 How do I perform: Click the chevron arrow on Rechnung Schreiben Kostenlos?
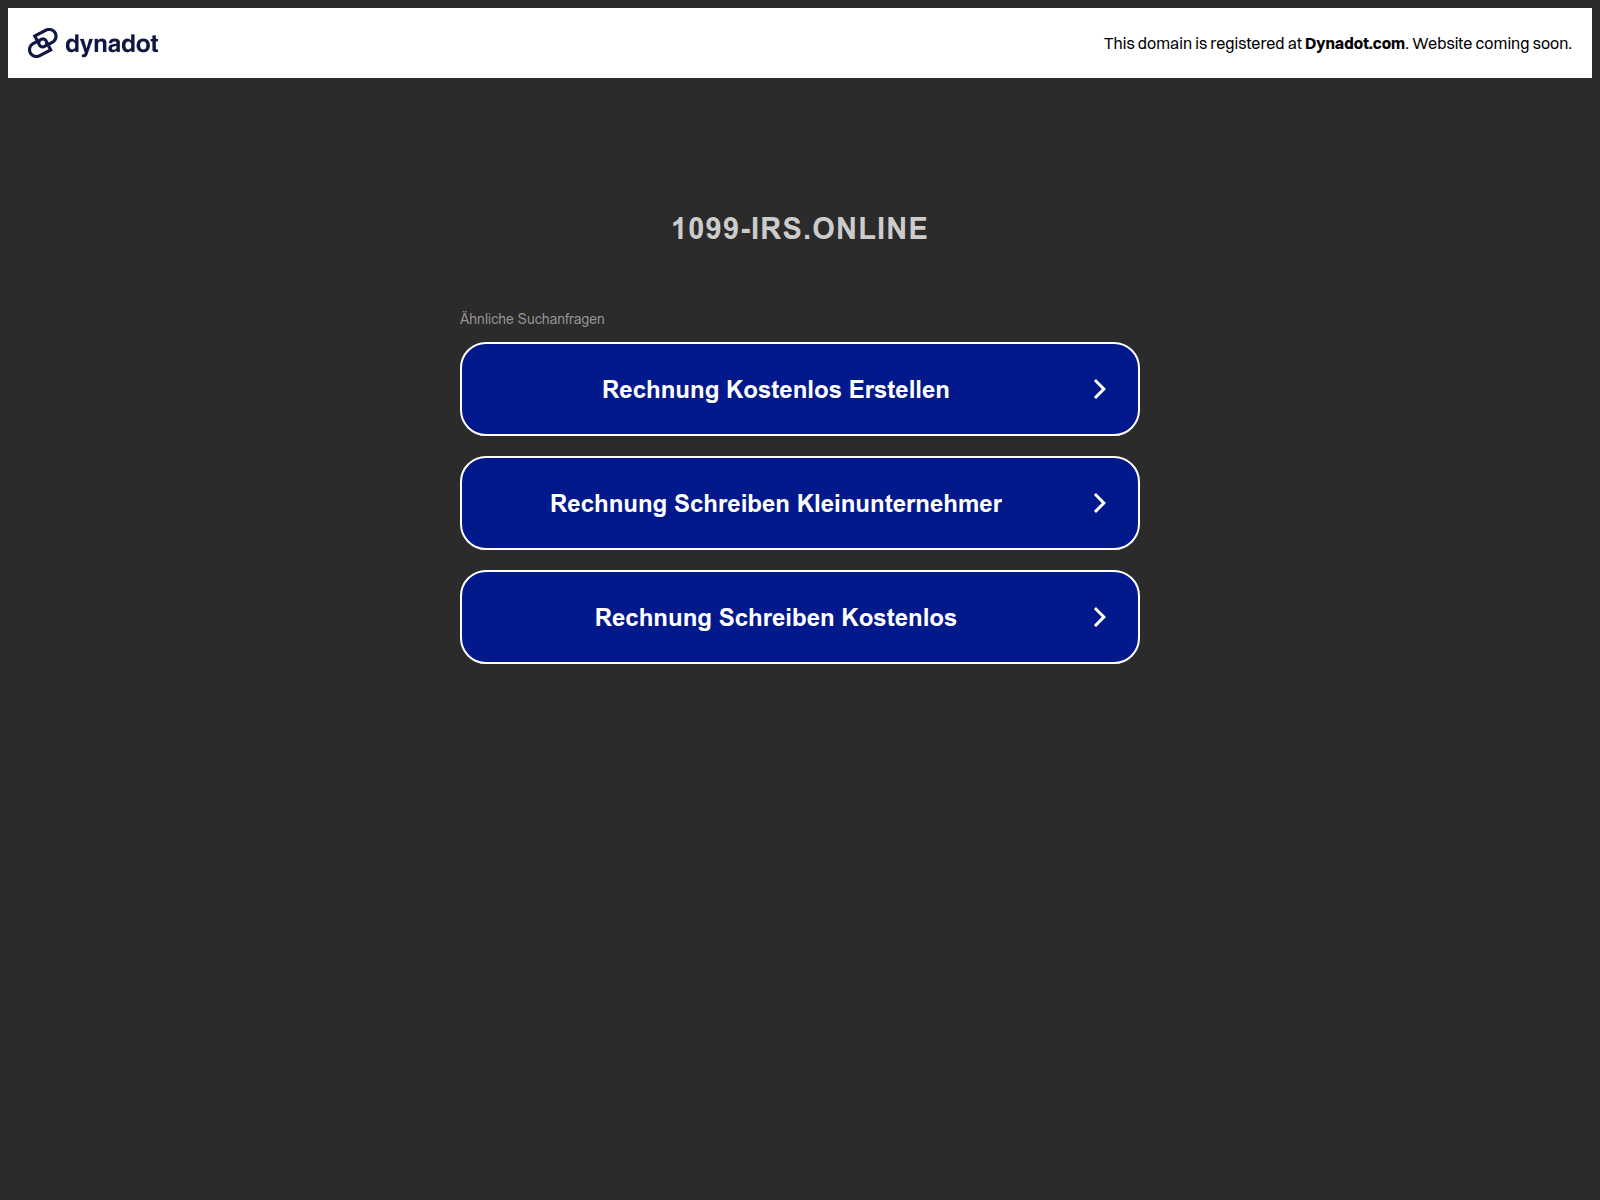[1099, 617]
